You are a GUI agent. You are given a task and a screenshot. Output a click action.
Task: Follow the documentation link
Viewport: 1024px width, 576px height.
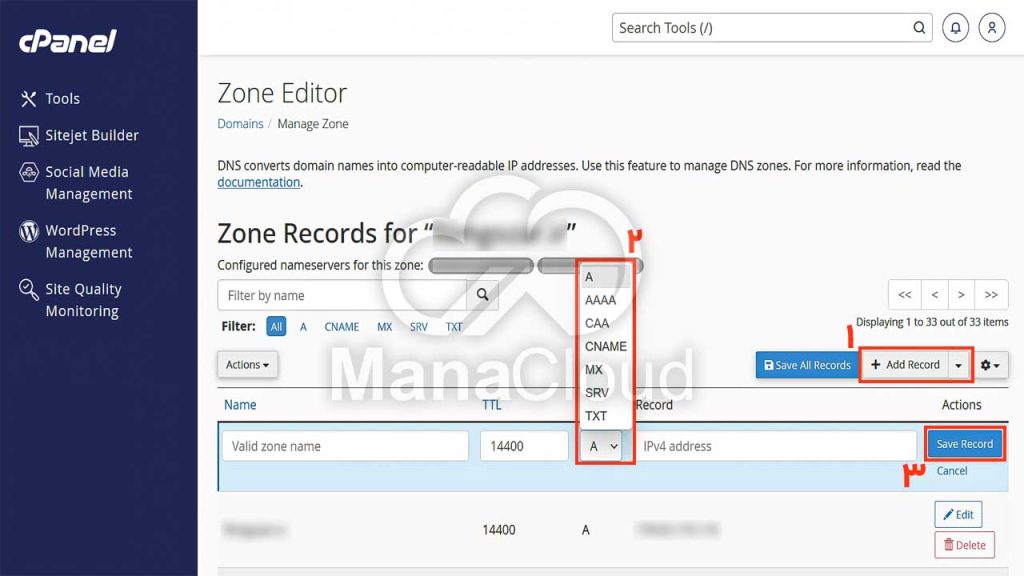[x=258, y=182]
